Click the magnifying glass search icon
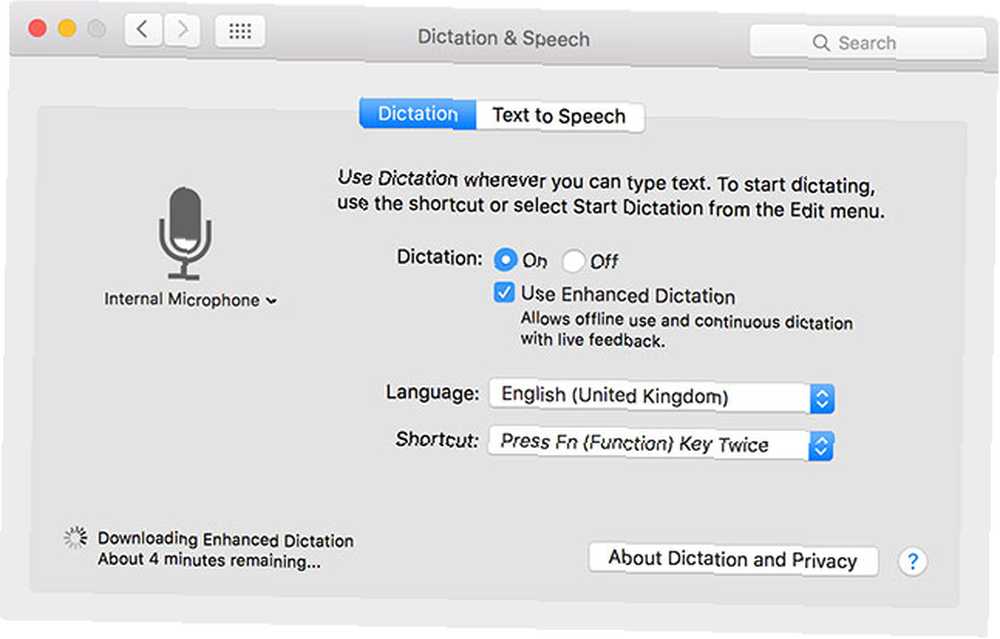1000x639 pixels. tap(821, 43)
